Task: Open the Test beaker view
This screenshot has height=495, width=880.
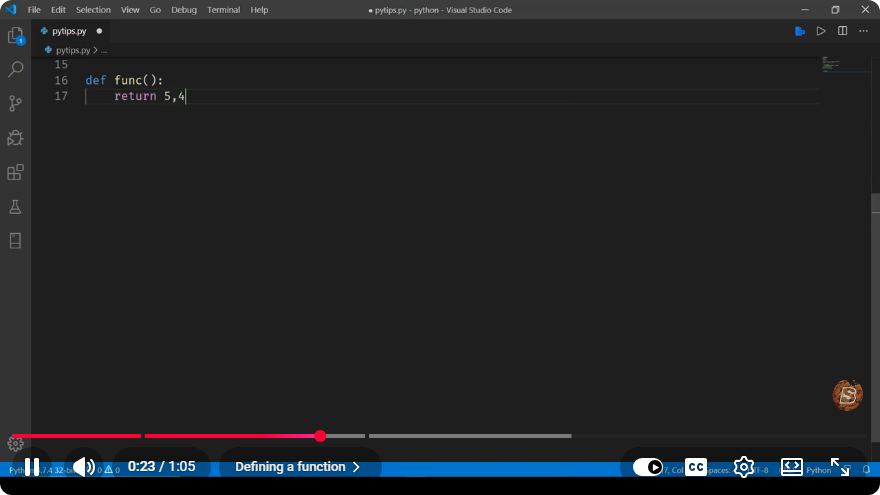Action: pyautogui.click(x=16, y=207)
